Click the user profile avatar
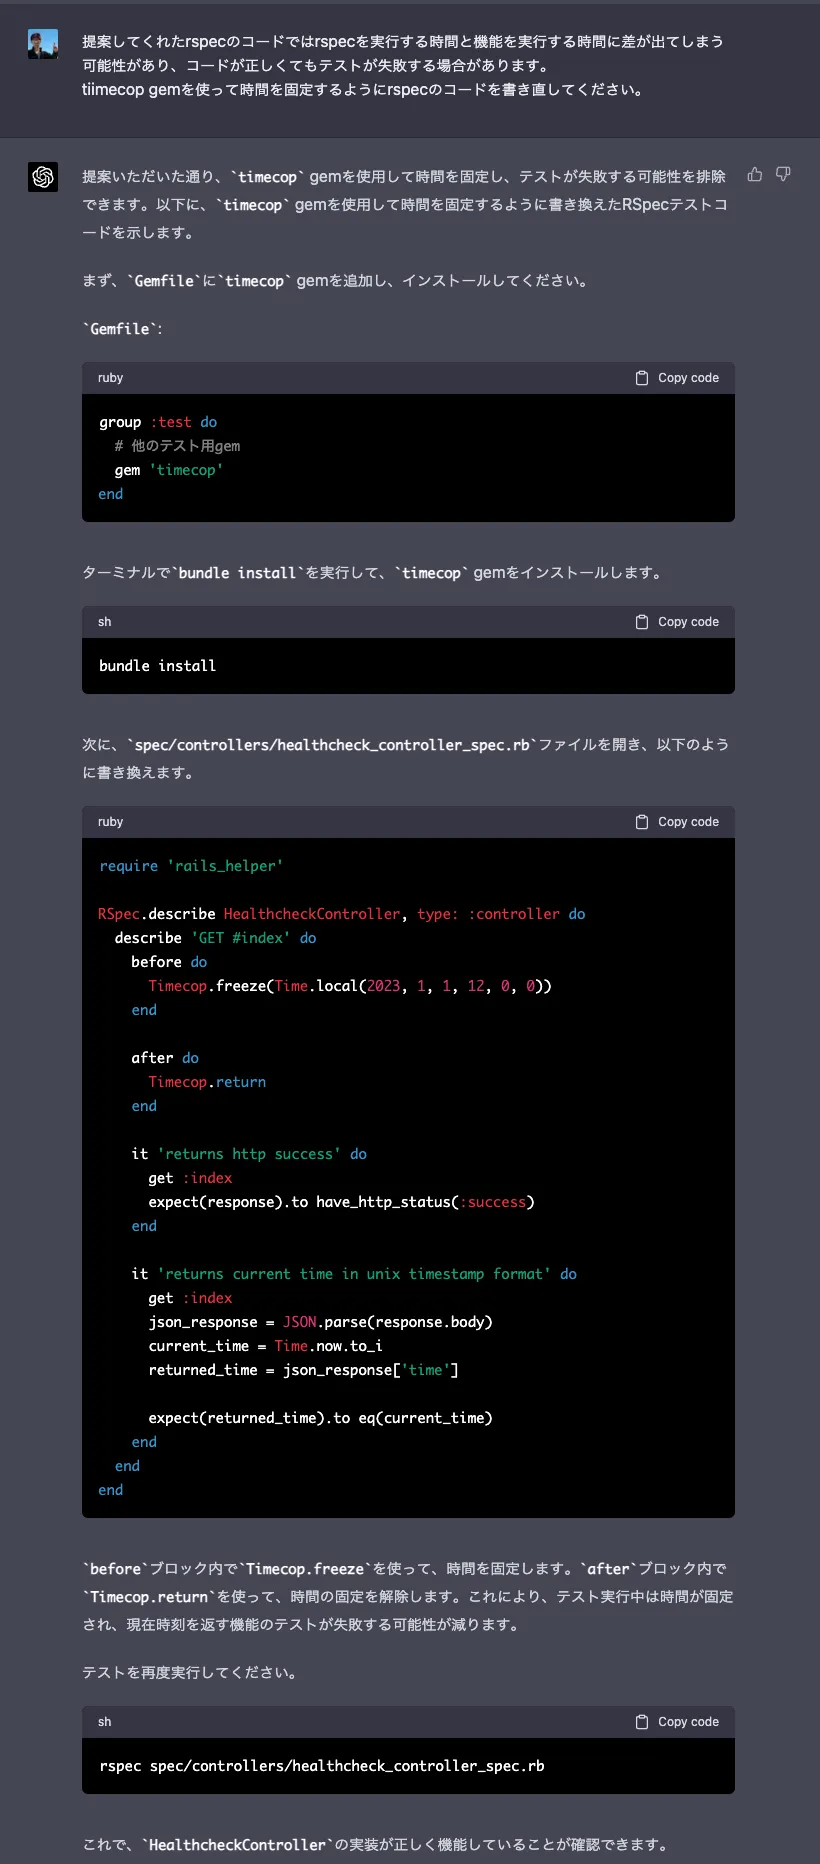Screen dimensions: 820x1864 (x=43, y=44)
